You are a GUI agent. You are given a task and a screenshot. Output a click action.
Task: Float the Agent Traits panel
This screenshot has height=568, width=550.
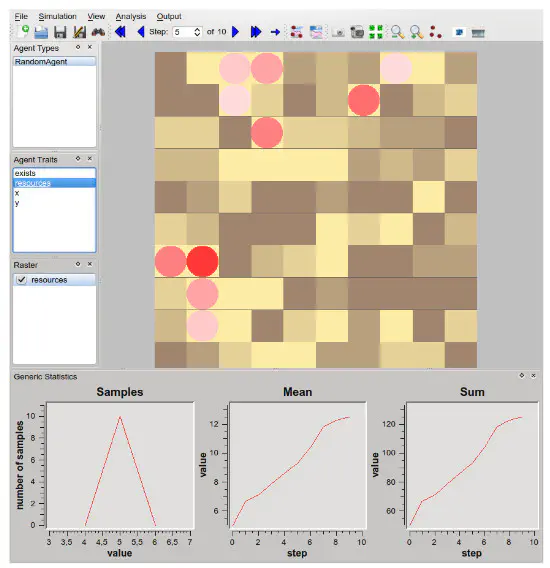(78, 159)
